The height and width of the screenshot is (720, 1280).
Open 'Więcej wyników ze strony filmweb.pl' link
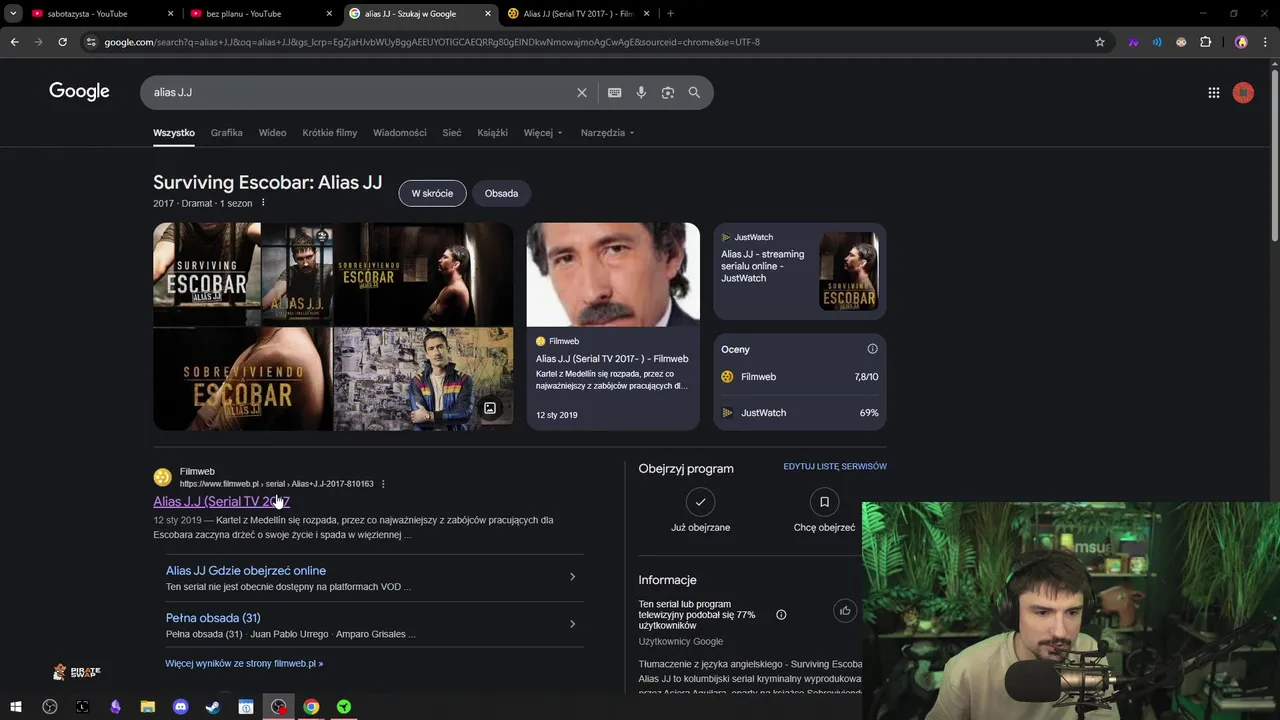point(244,663)
